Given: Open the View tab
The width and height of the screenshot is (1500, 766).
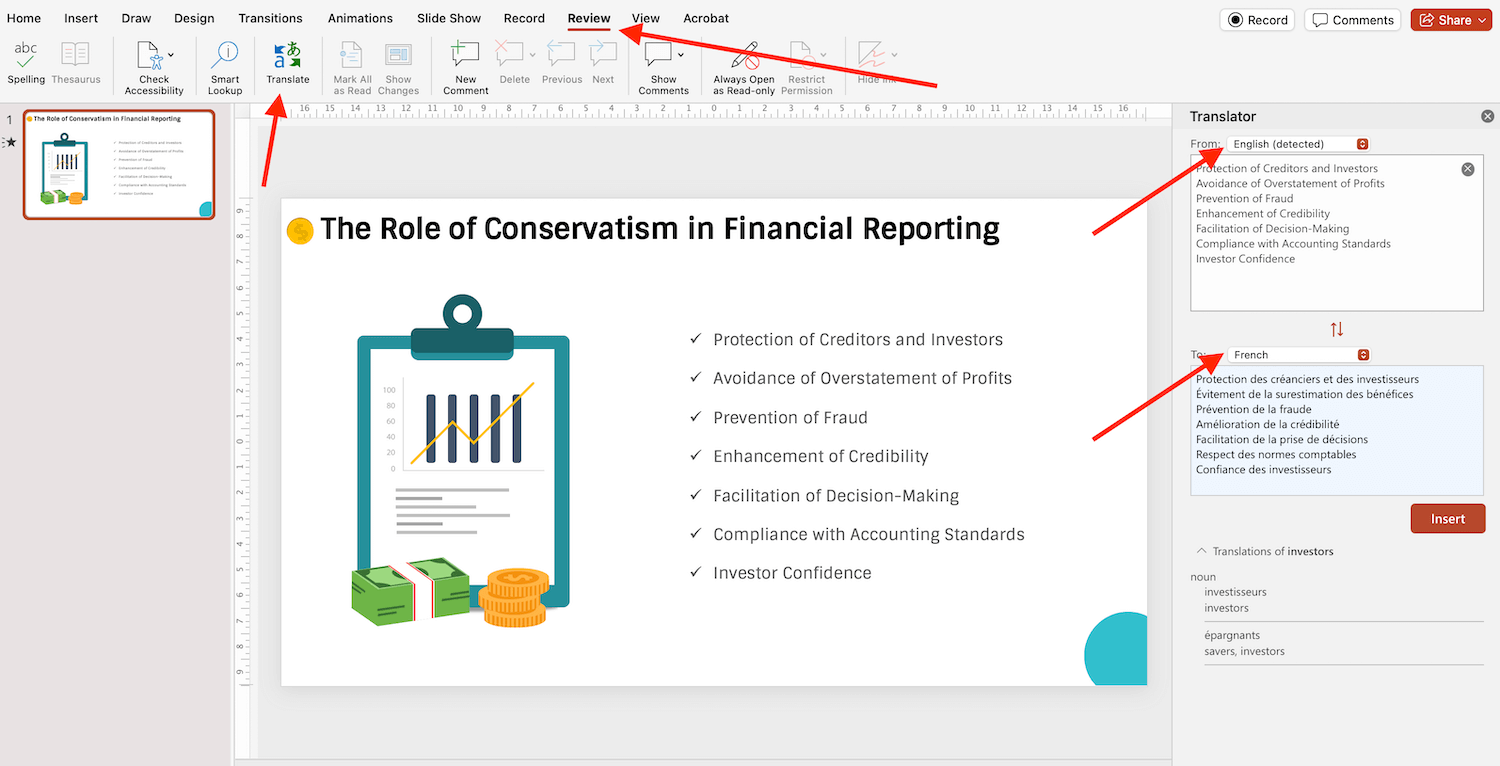Looking at the screenshot, I should [x=646, y=18].
